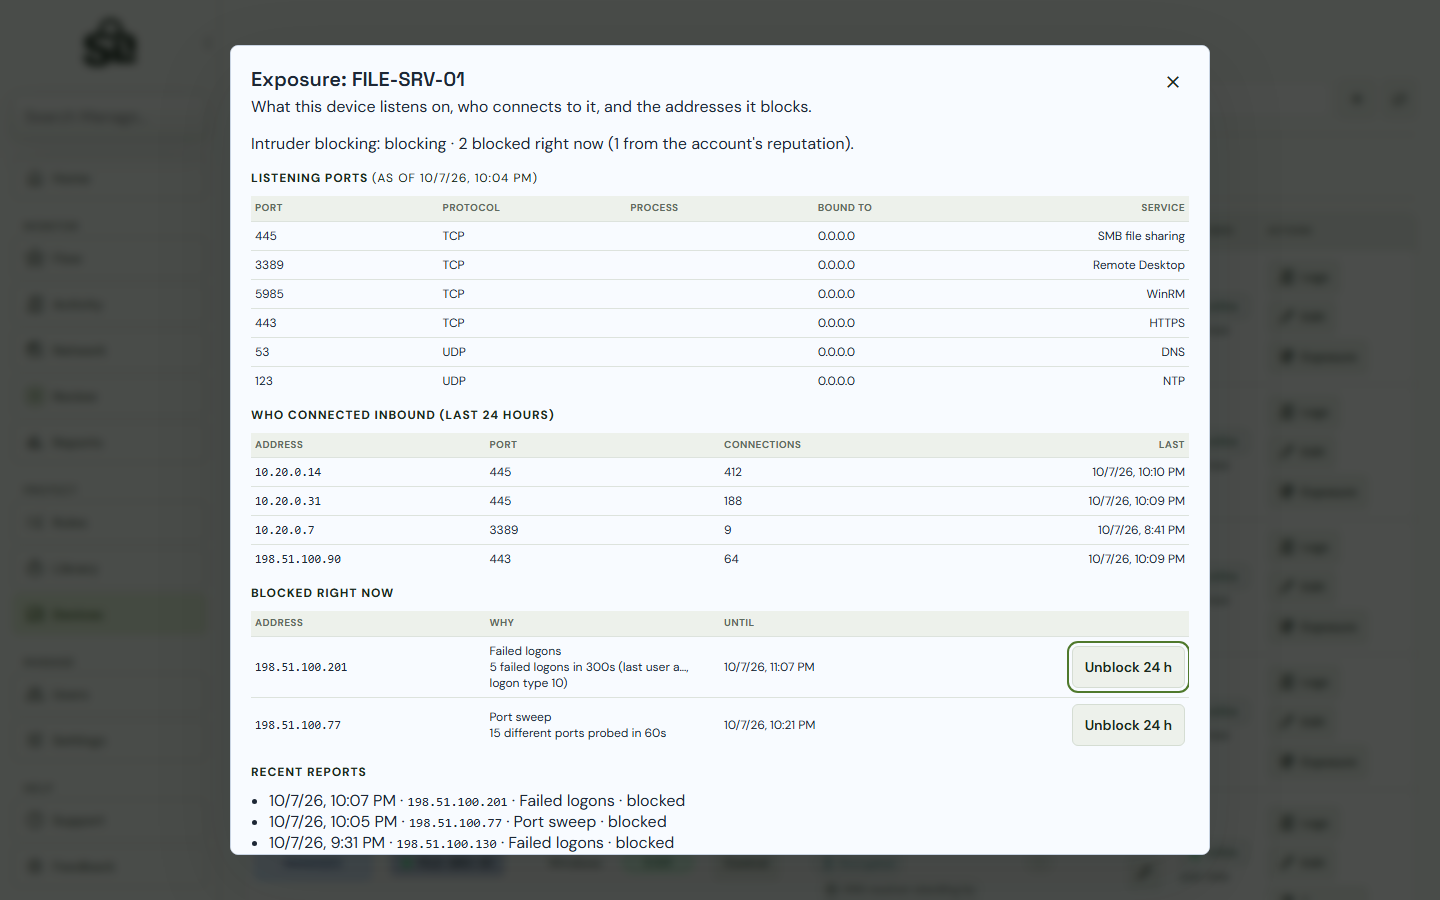
Task: Select port 3389 listening row
Action: (720, 265)
